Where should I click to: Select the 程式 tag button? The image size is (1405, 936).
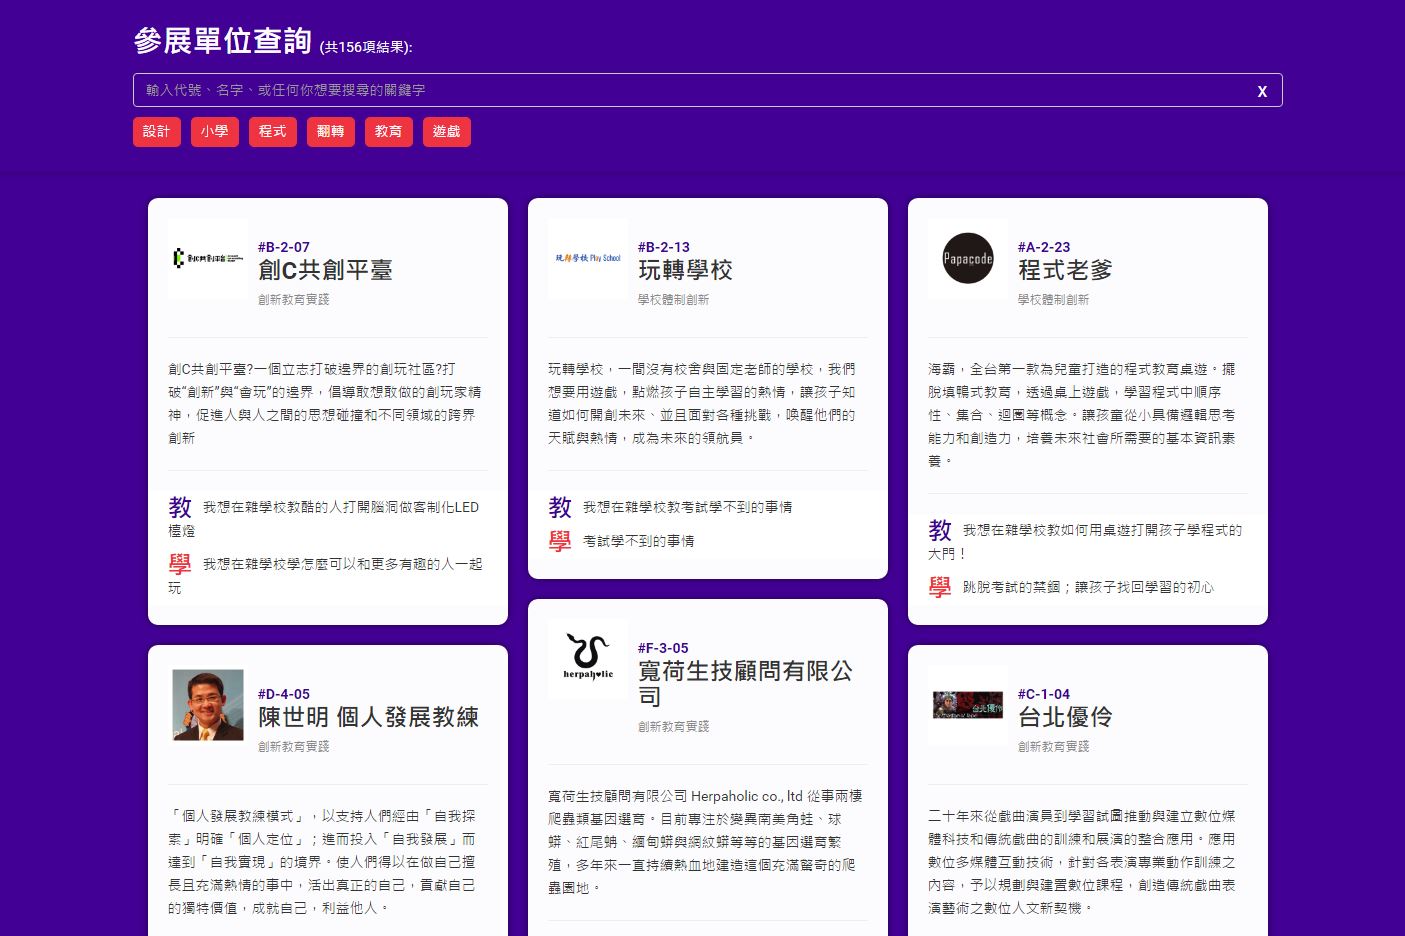click(273, 132)
